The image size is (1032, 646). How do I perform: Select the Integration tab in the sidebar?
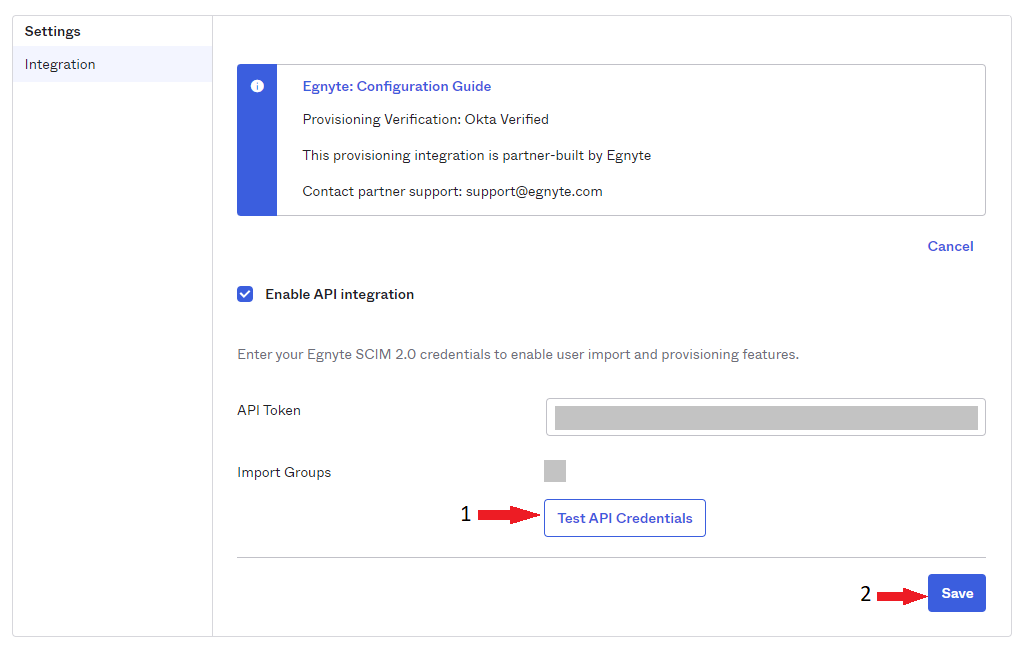coord(60,65)
